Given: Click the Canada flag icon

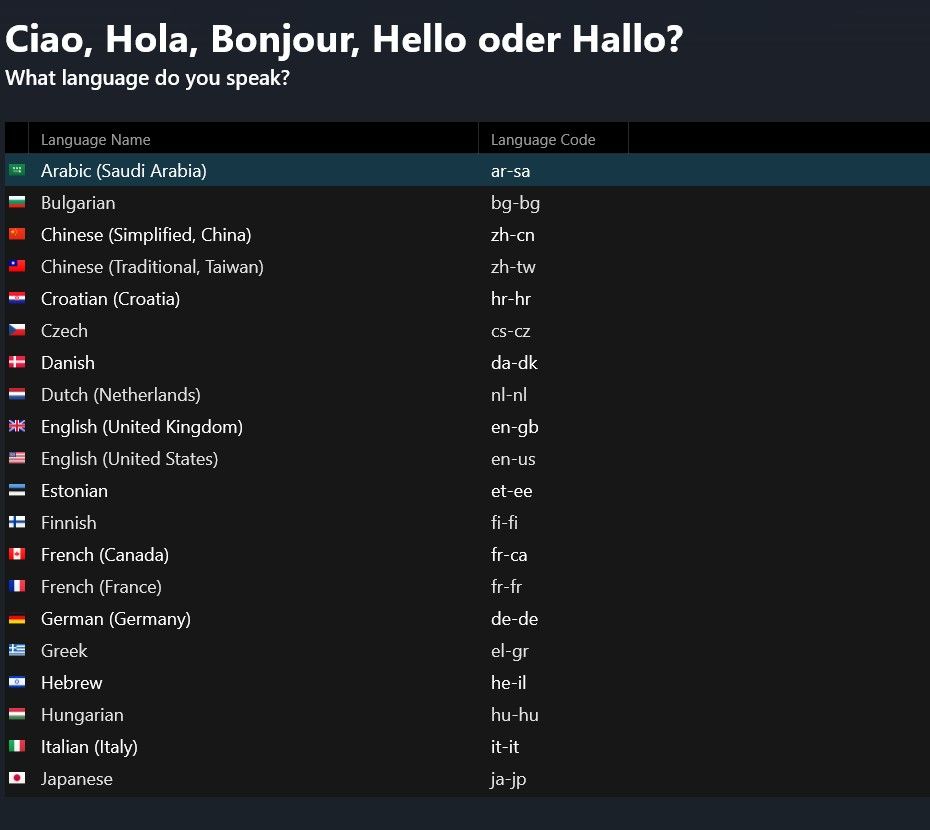Looking at the screenshot, I should click(x=17, y=554).
